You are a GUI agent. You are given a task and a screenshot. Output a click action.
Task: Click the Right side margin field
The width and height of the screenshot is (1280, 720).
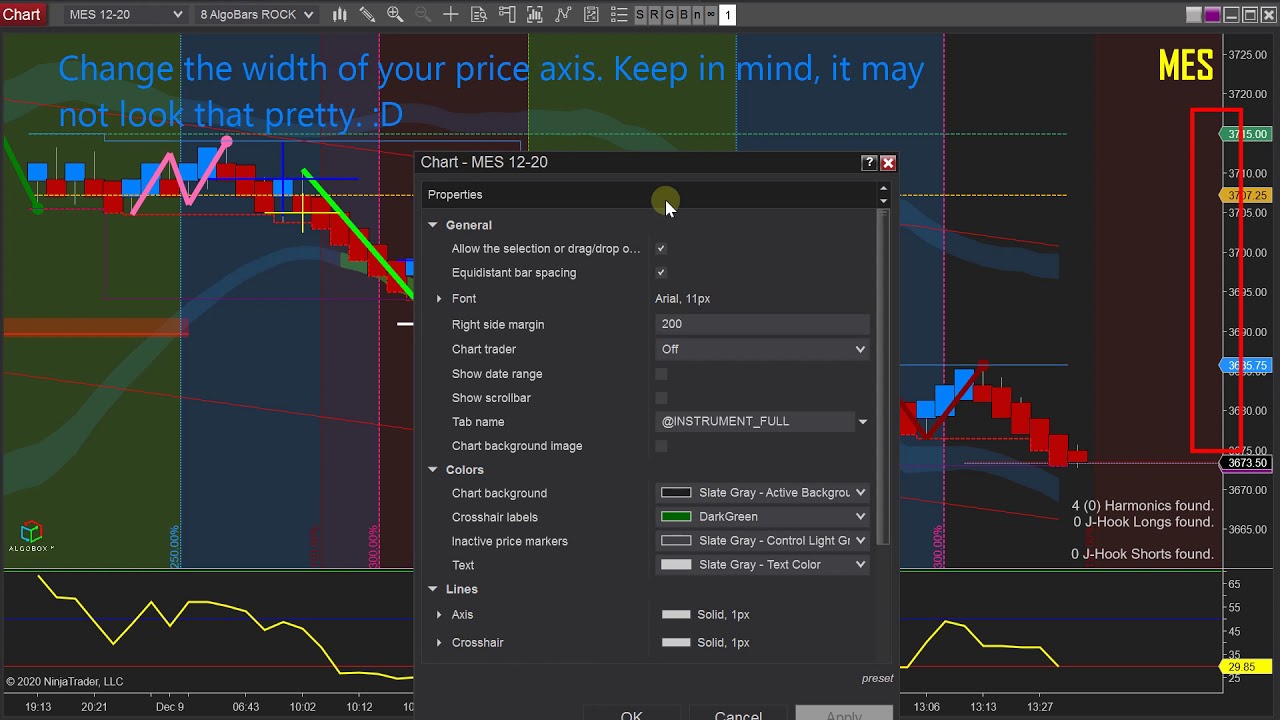pos(763,324)
